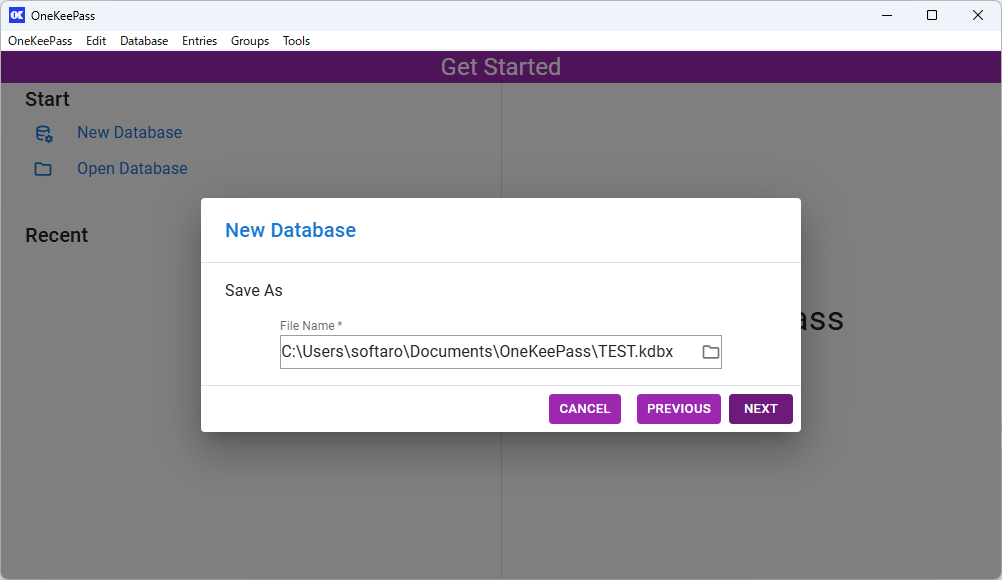Click the OneKeePass app icon in title bar

coord(17,15)
